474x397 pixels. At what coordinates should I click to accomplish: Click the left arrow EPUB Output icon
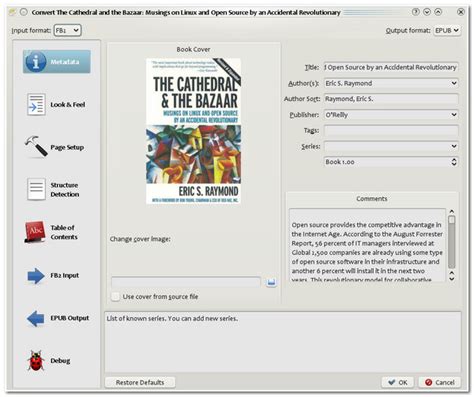pyautogui.click(x=35, y=318)
